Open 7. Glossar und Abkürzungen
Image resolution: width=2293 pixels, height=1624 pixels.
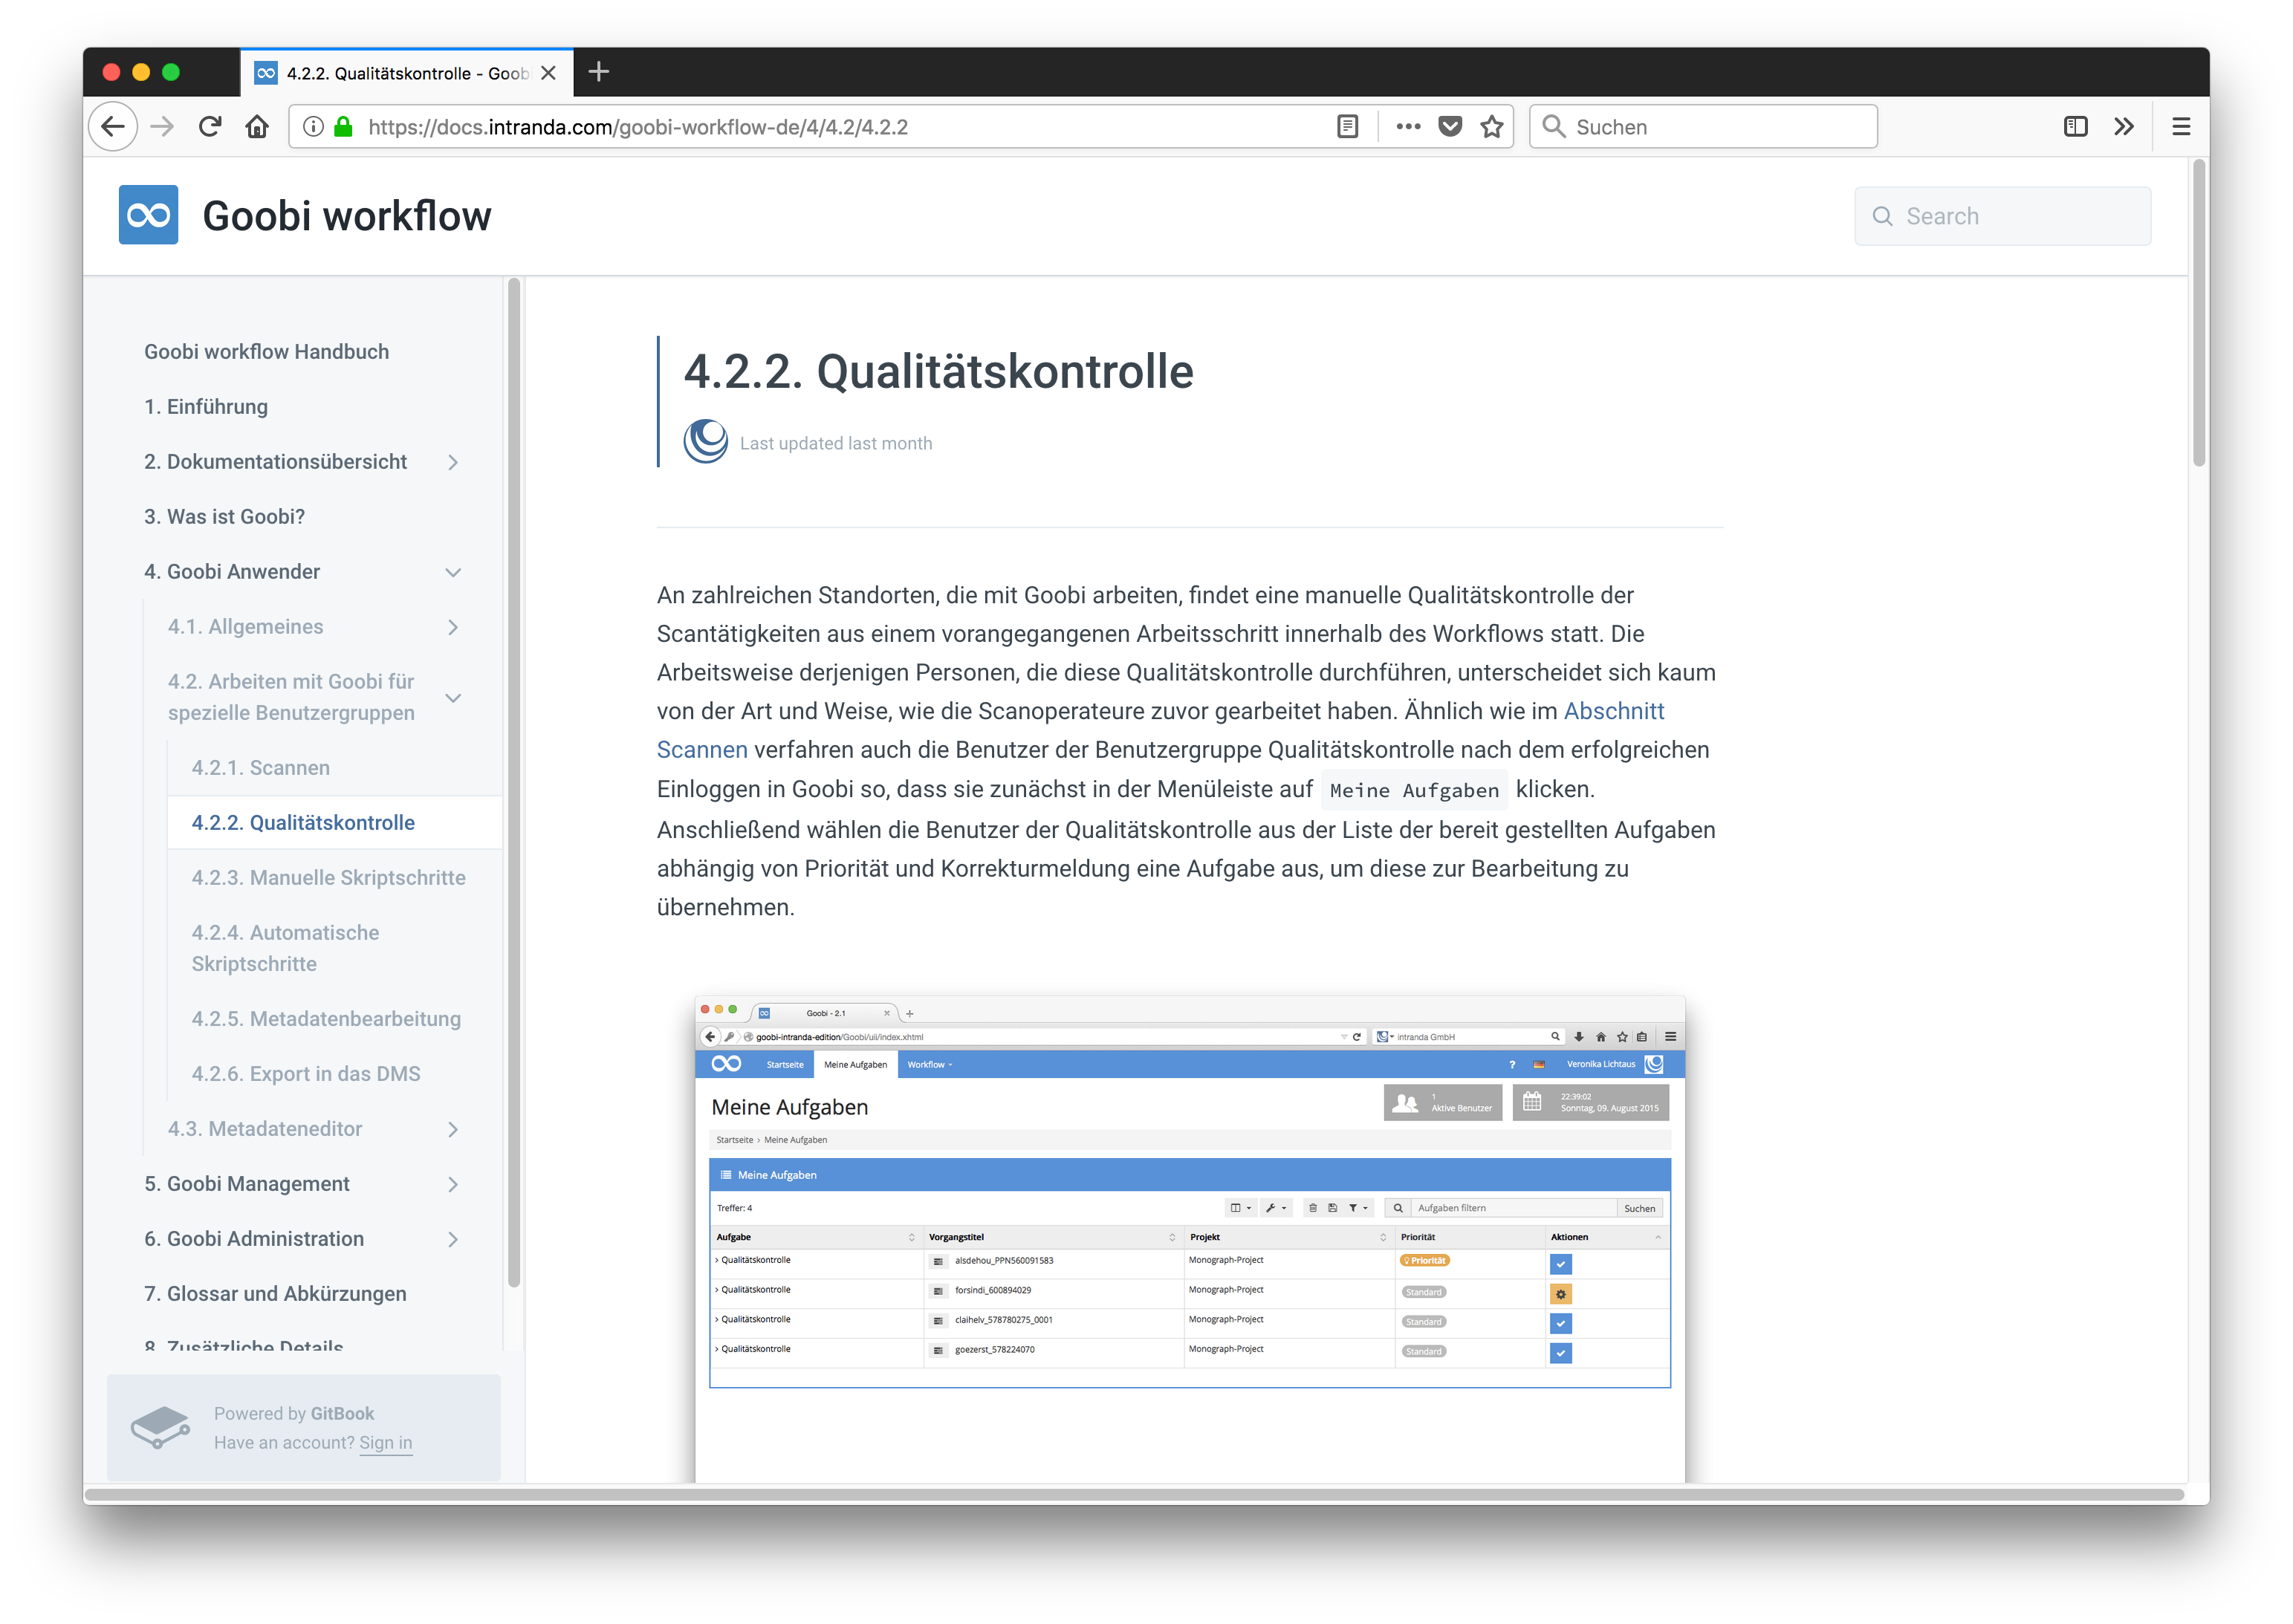click(x=275, y=1293)
